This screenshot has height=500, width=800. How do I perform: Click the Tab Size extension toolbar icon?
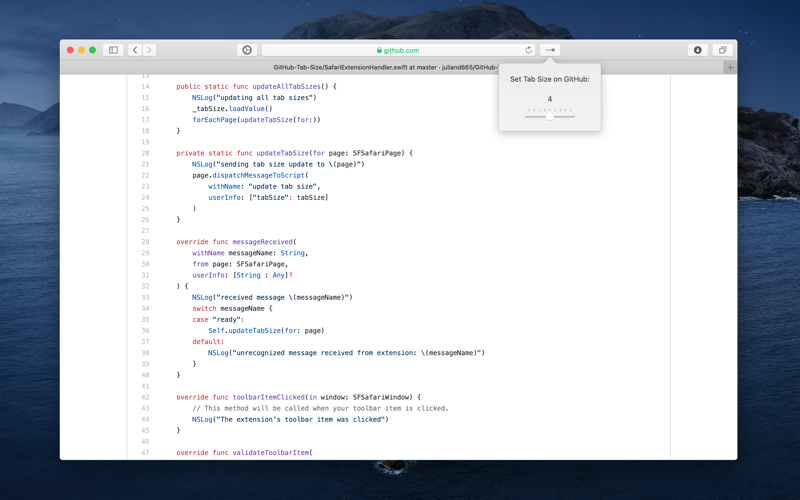tap(550, 50)
